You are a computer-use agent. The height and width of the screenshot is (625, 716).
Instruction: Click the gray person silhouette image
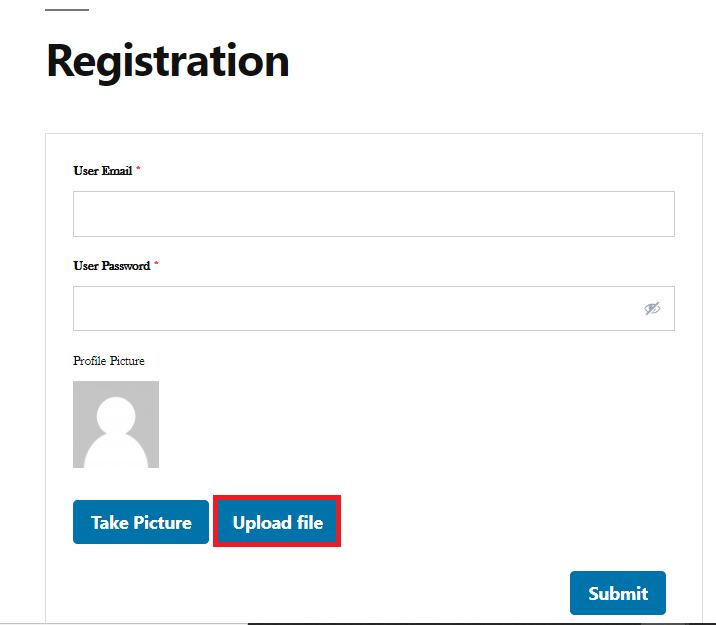116,424
